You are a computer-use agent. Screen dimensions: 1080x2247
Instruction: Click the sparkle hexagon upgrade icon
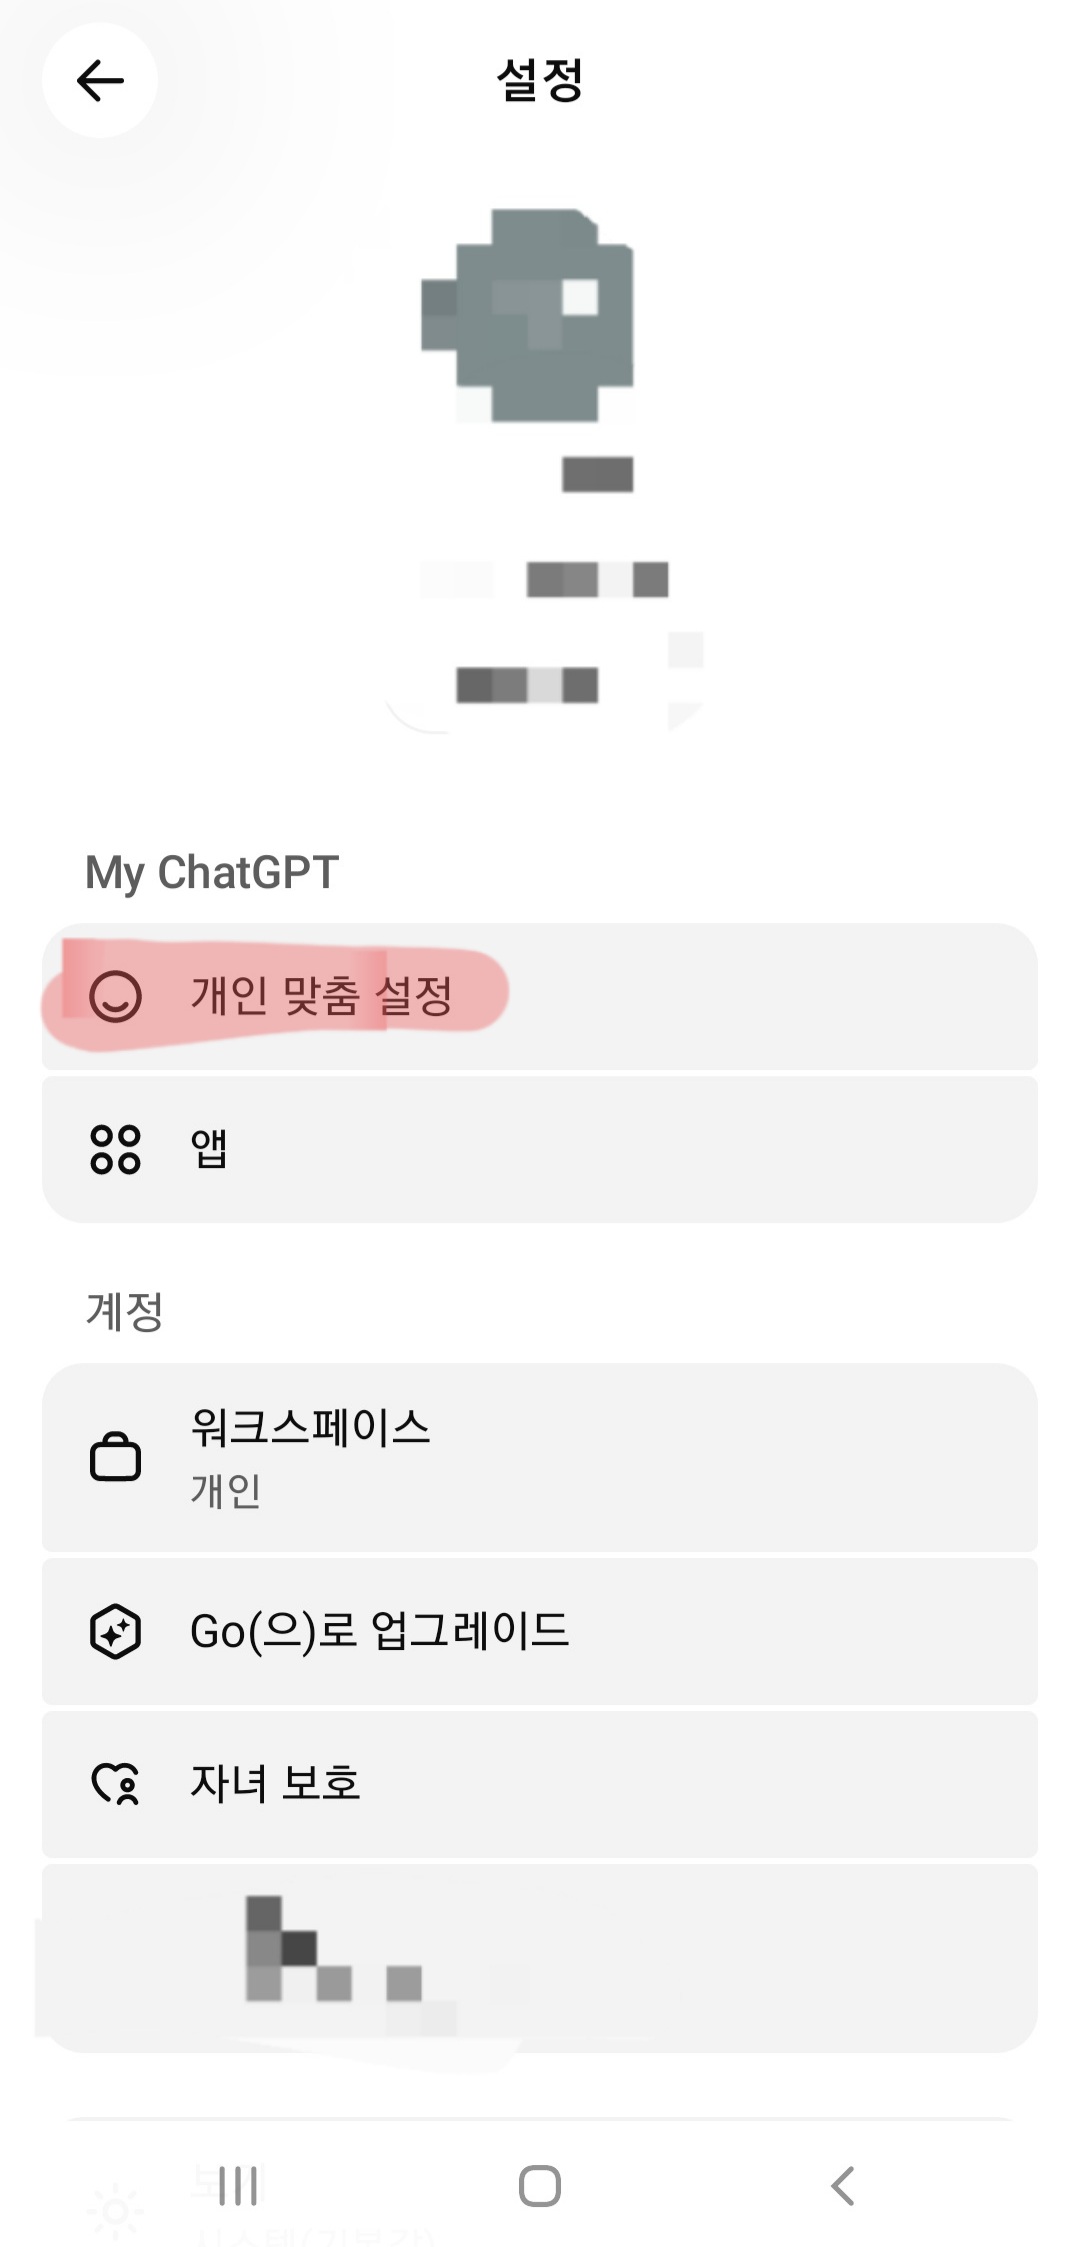(115, 1632)
